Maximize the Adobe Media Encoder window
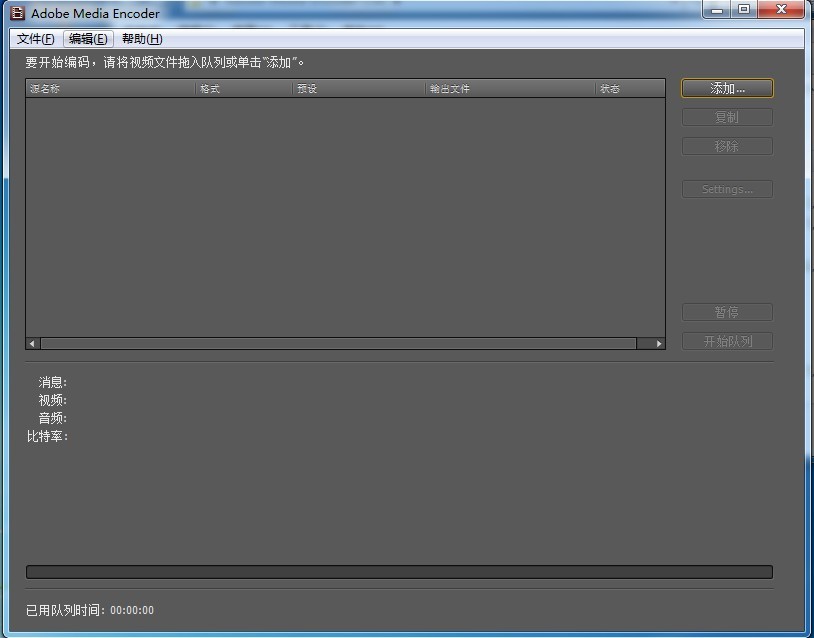 point(744,10)
